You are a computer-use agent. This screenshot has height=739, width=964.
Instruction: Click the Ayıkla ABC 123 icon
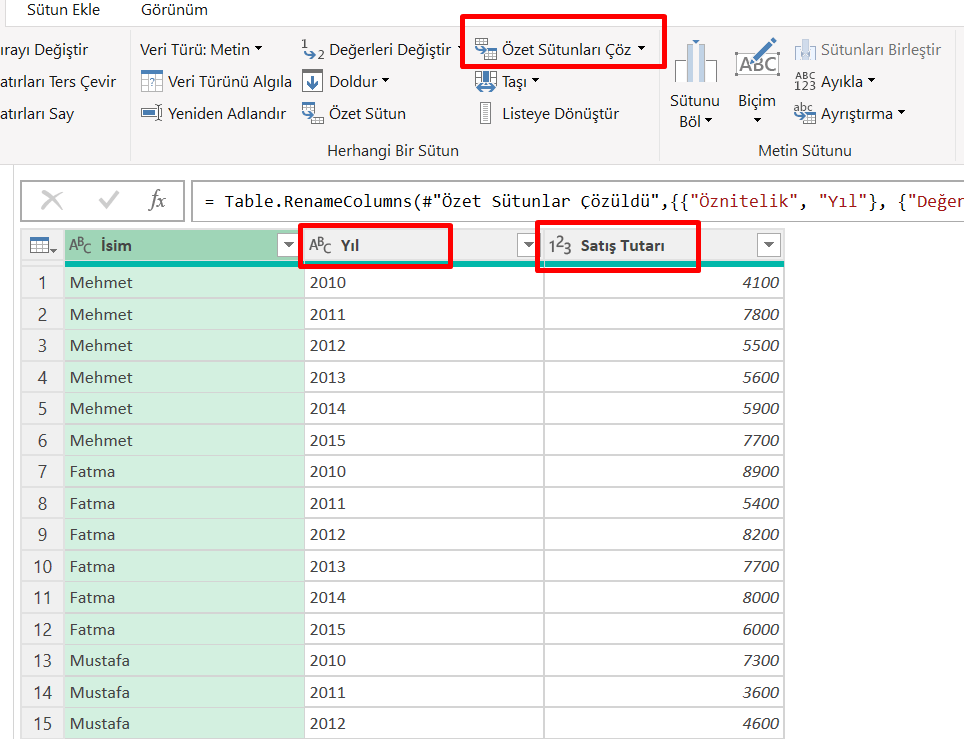point(804,81)
